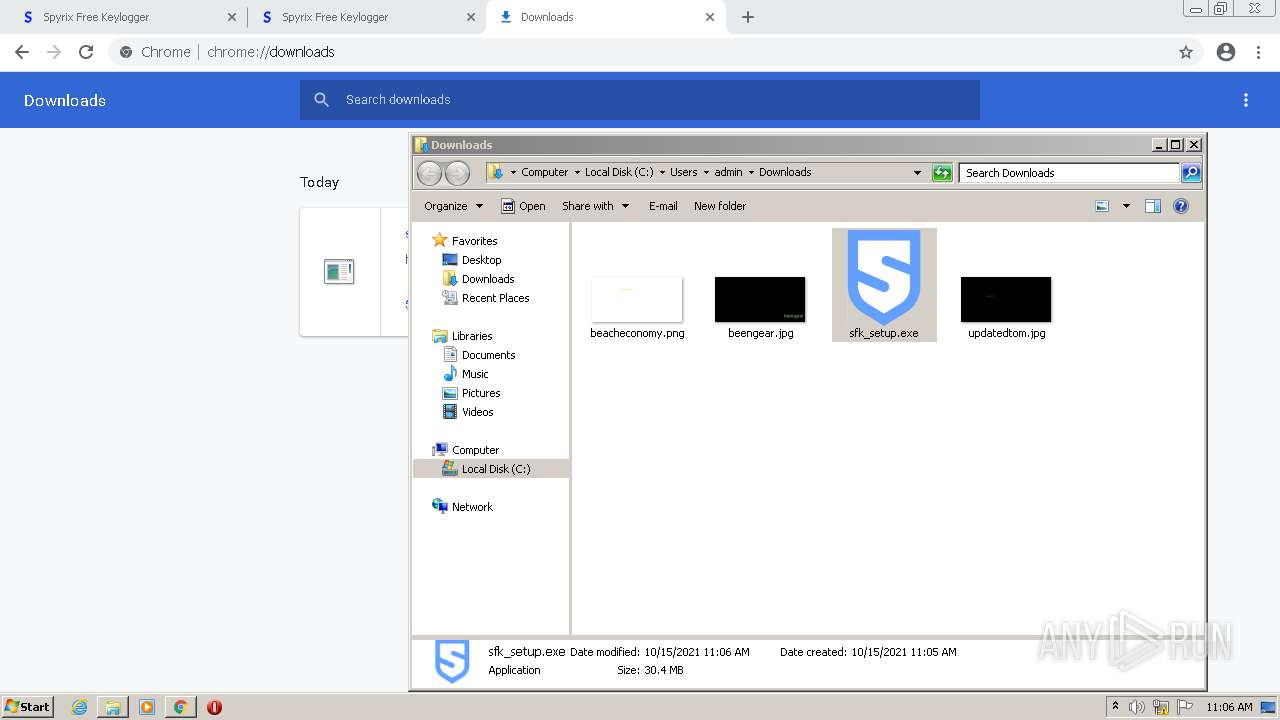
Task: Click the download item file icon
Action: [x=339, y=271]
